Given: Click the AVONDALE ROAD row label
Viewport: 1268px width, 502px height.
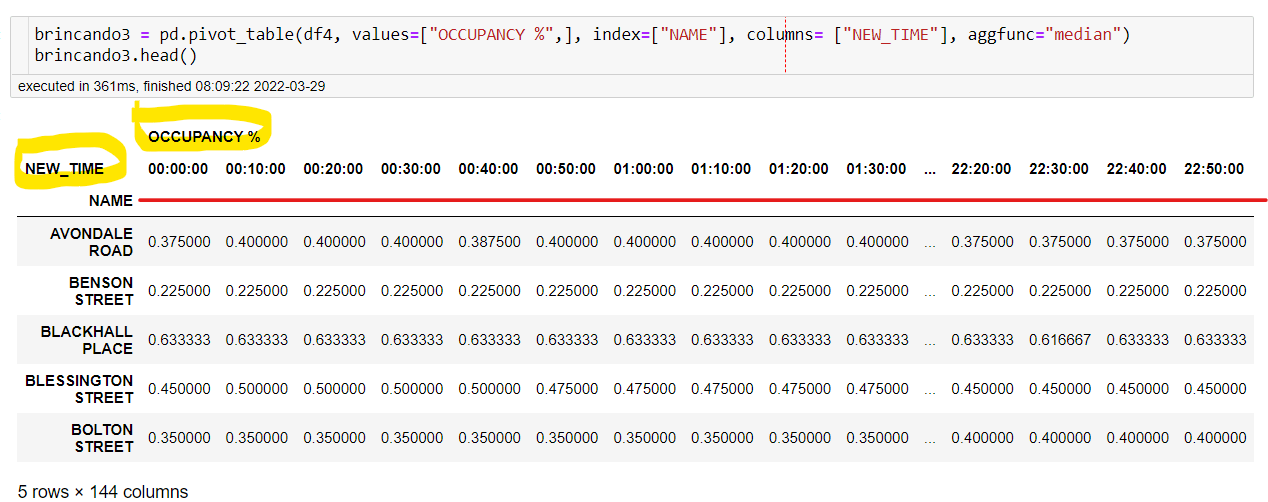Looking at the screenshot, I should coord(91,242).
